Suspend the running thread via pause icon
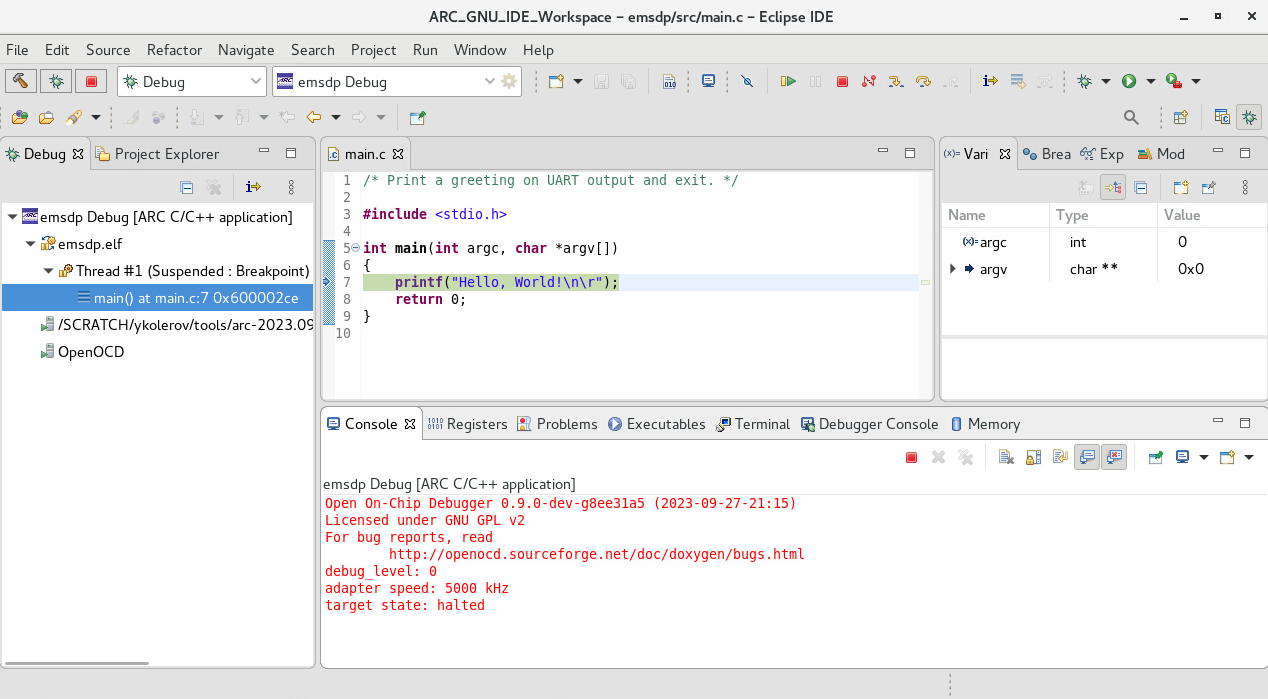The width and height of the screenshot is (1268, 699). tap(816, 81)
